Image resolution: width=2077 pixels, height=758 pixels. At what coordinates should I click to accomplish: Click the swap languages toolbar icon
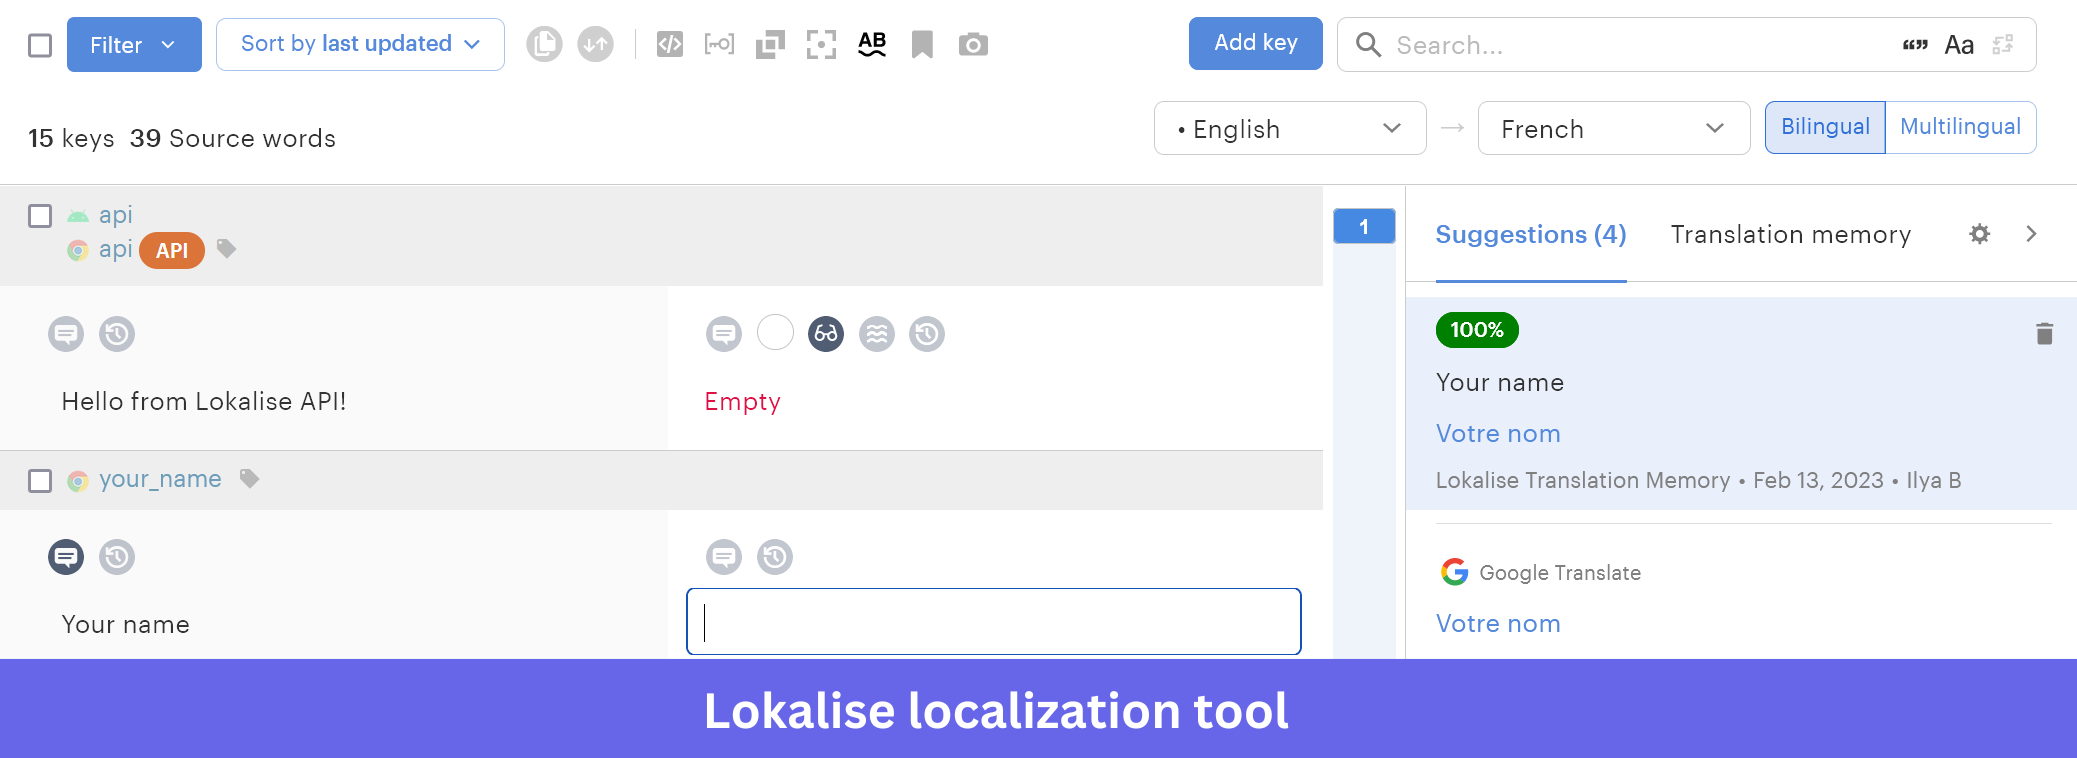click(595, 44)
